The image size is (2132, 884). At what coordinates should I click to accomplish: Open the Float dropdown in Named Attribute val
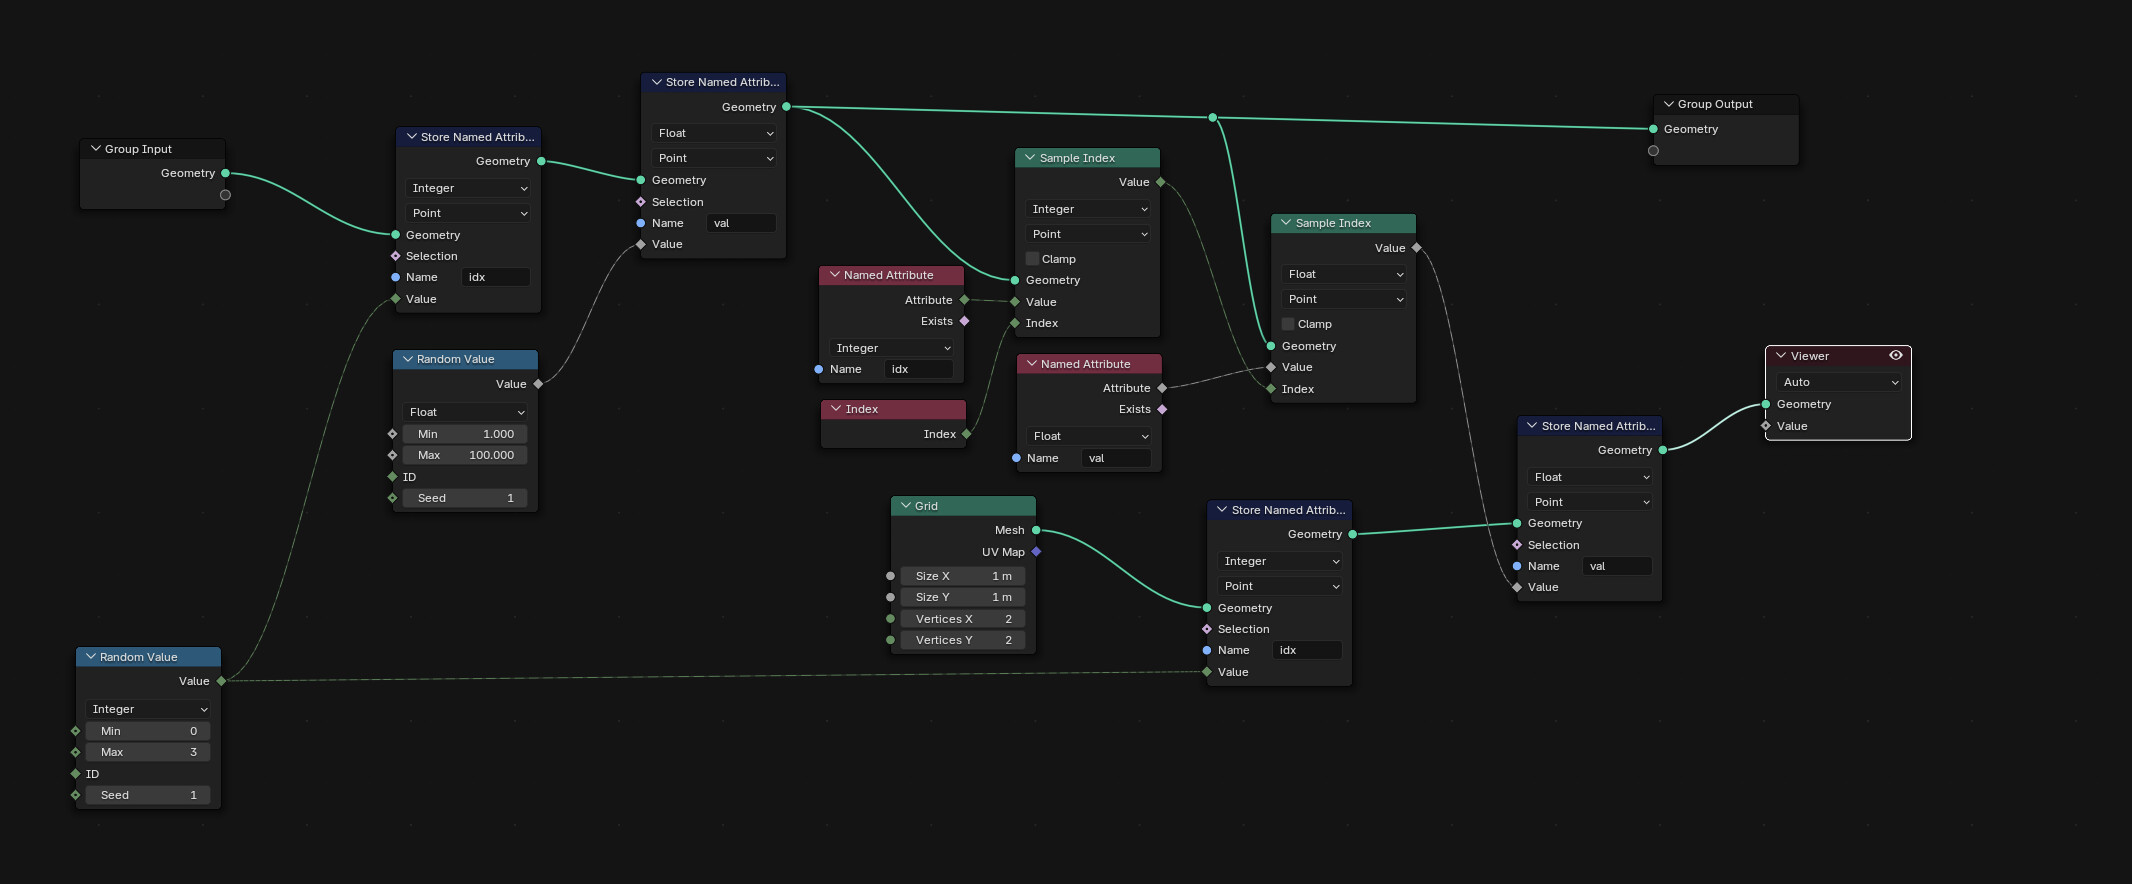click(1089, 436)
